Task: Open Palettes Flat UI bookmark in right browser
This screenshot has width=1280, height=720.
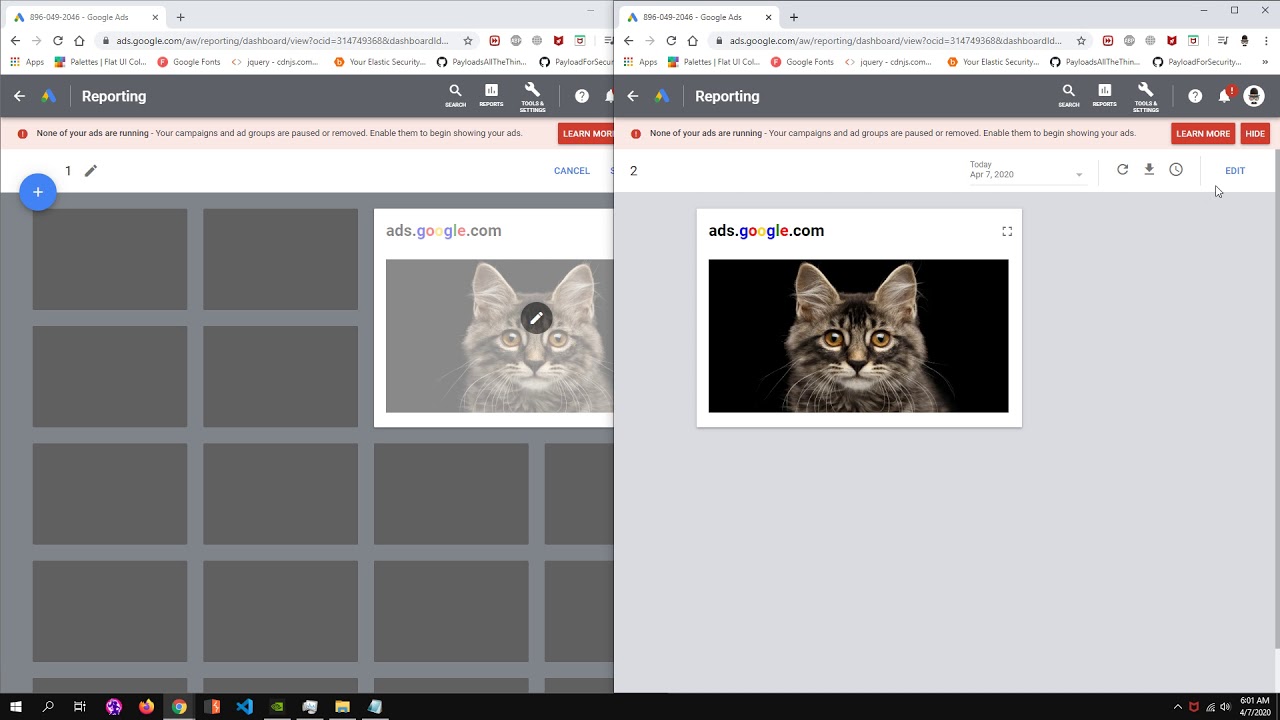Action: [713, 62]
